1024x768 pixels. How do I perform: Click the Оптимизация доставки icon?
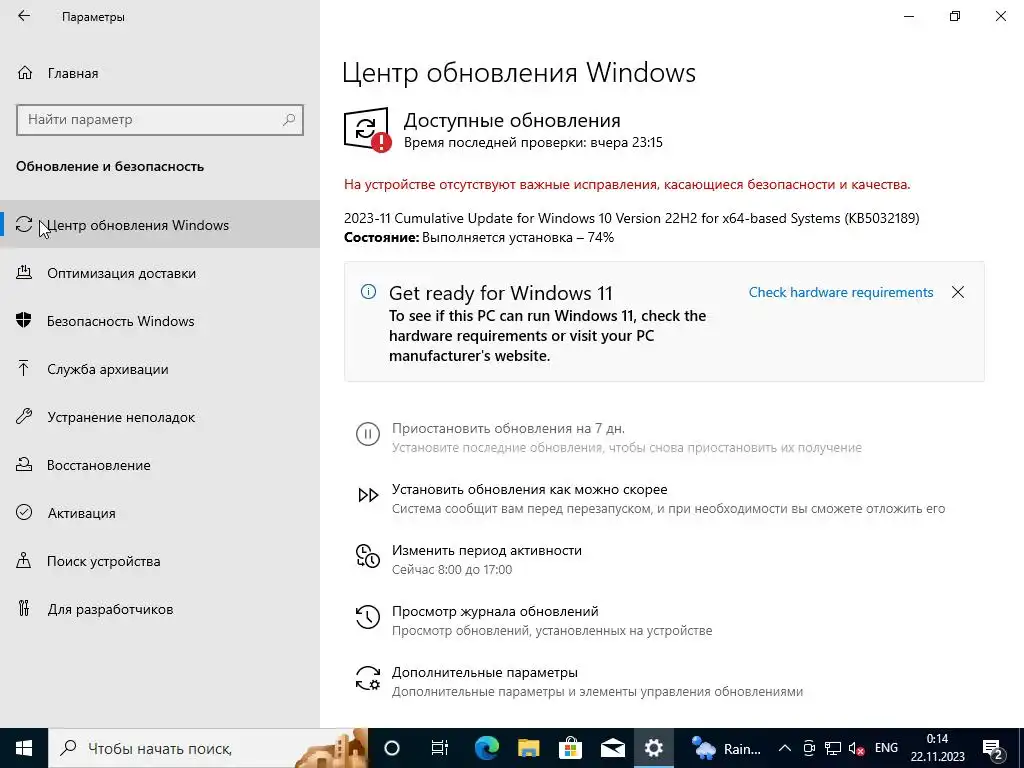click(24, 272)
